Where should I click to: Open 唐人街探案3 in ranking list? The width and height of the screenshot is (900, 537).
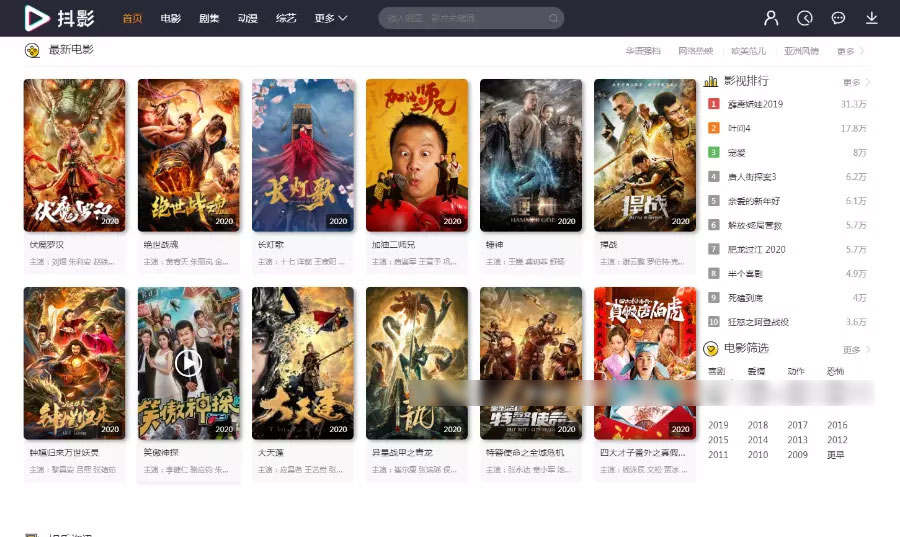(752, 177)
